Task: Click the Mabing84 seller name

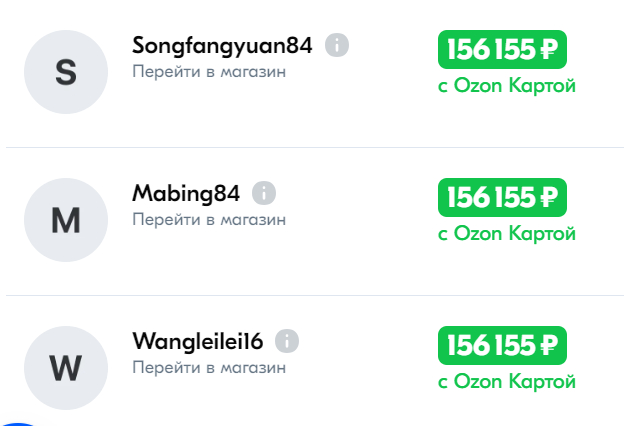Action: [x=186, y=194]
